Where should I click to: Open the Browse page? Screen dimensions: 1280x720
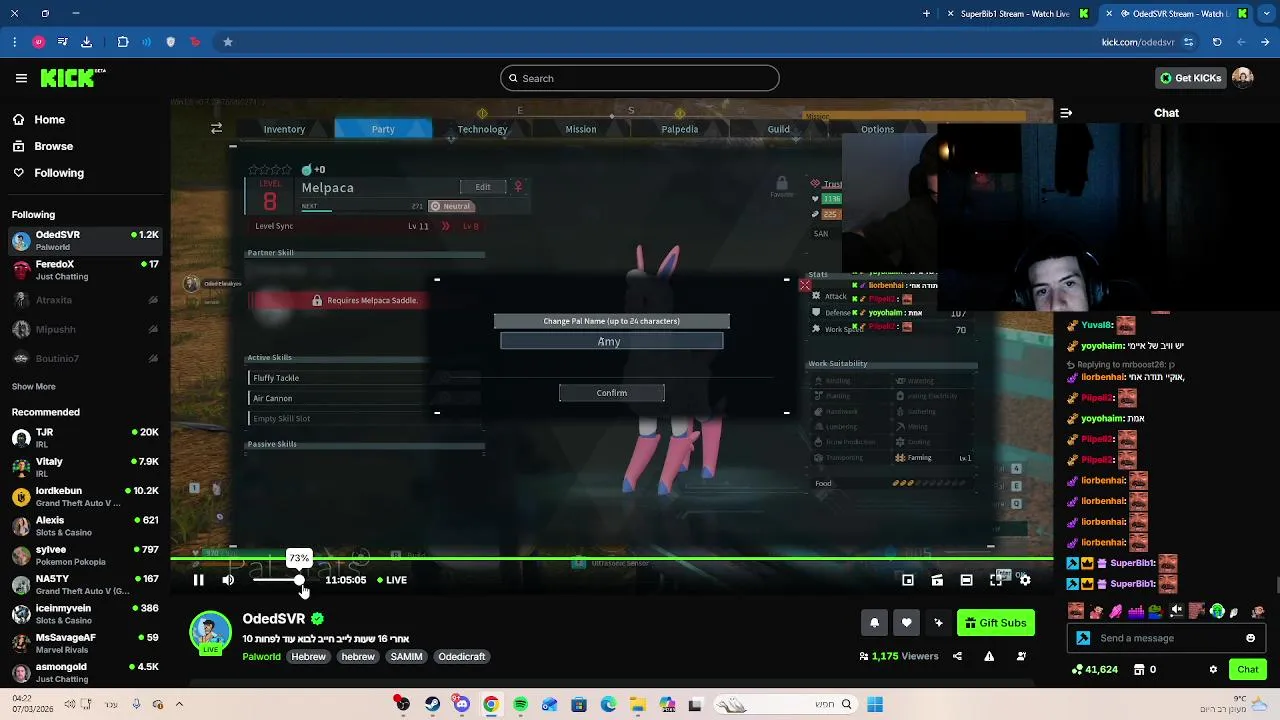click(53, 146)
